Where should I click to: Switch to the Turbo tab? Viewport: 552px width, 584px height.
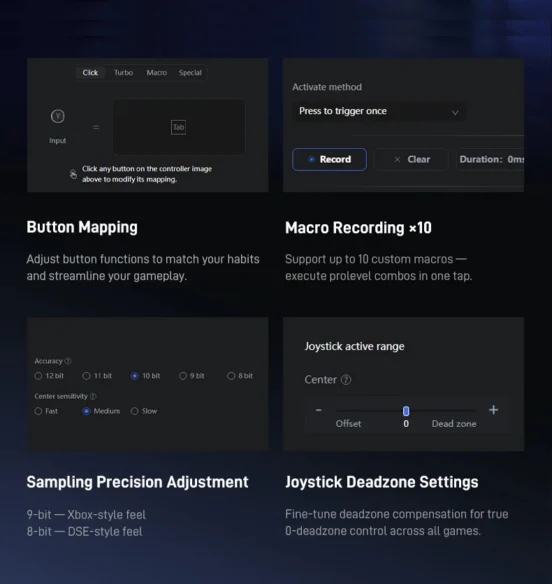(123, 73)
